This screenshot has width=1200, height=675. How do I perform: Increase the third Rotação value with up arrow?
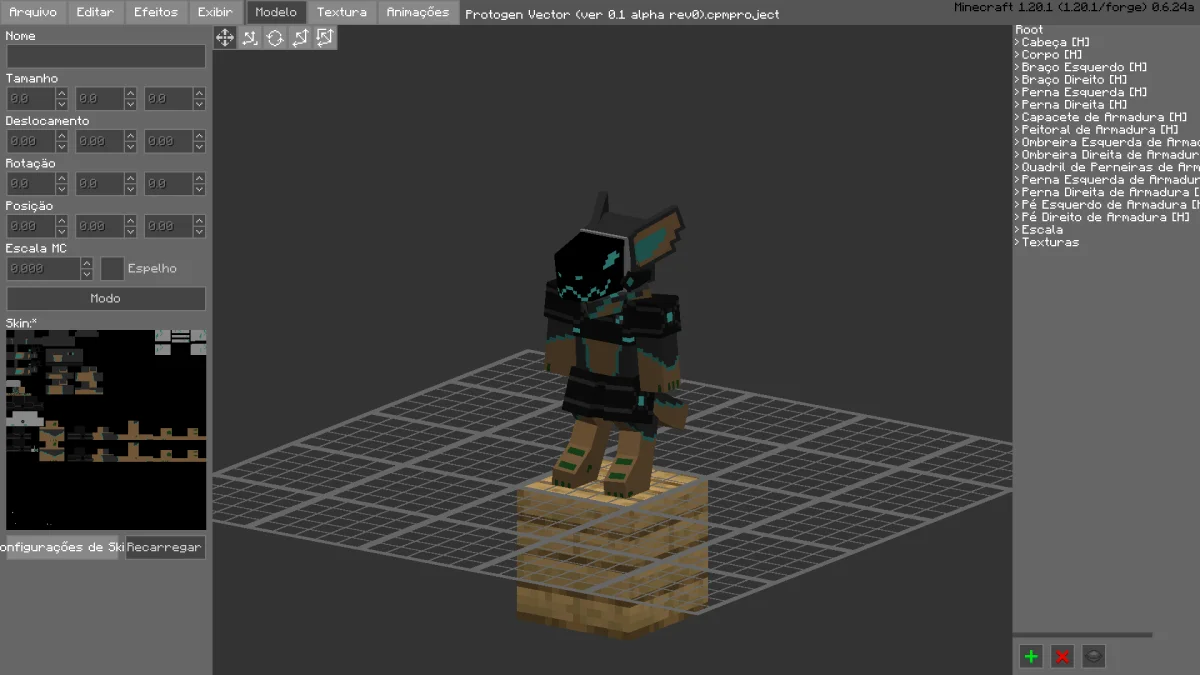[199, 179]
